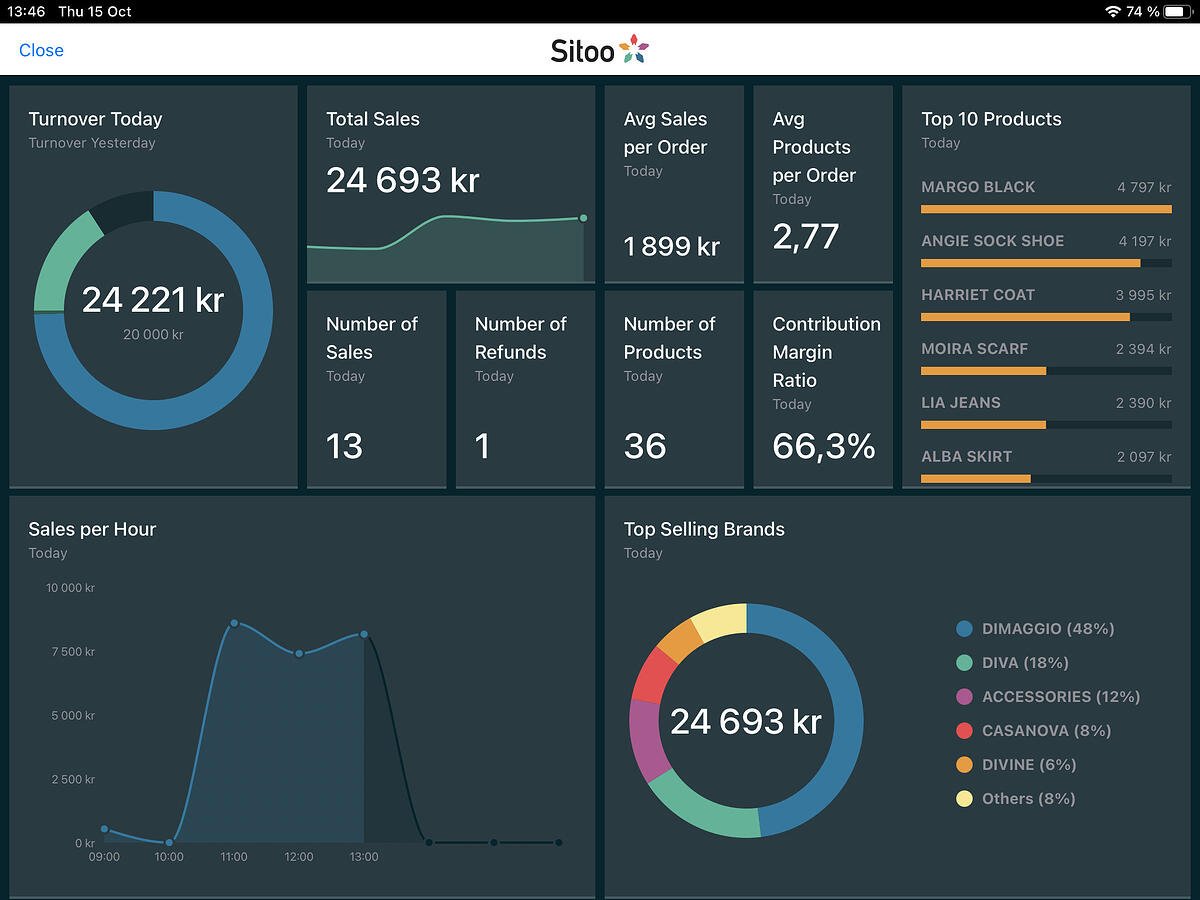1200x900 pixels.
Task: Select the DIMAGGIO (48%) legend label
Action: tap(1048, 629)
